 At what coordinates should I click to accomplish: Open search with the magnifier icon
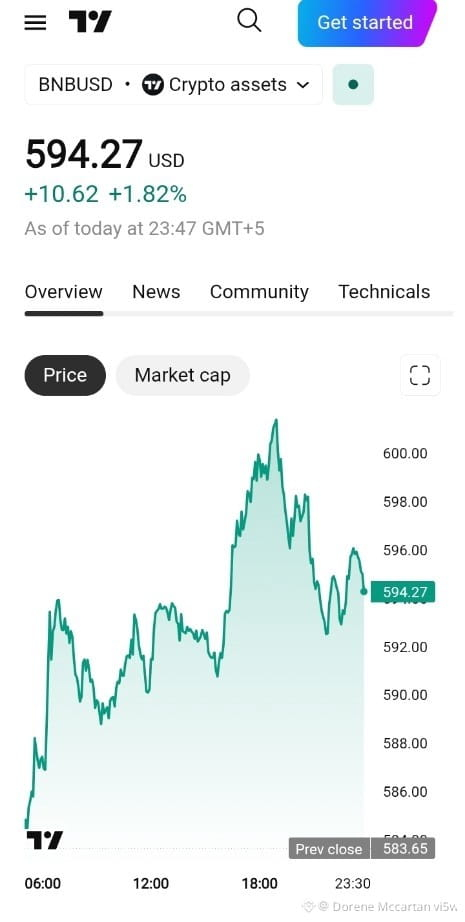coord(249,21)
